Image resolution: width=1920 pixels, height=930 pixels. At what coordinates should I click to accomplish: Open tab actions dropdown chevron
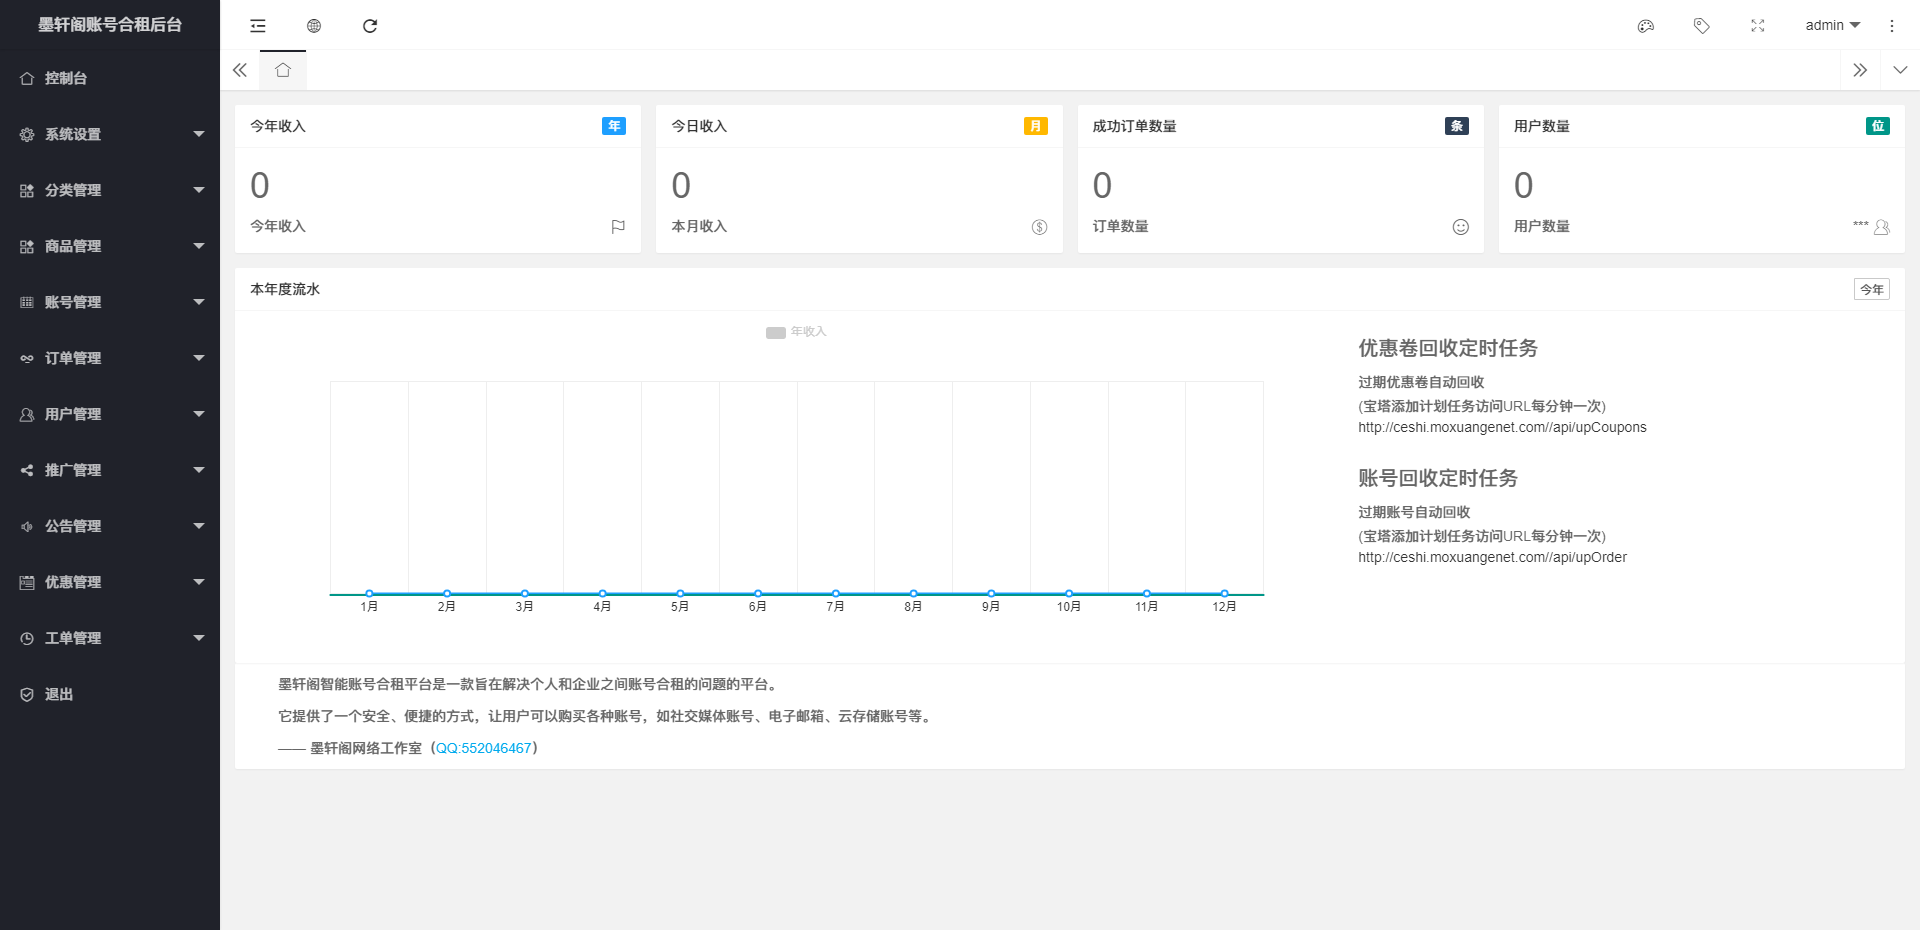(1900, 70)
